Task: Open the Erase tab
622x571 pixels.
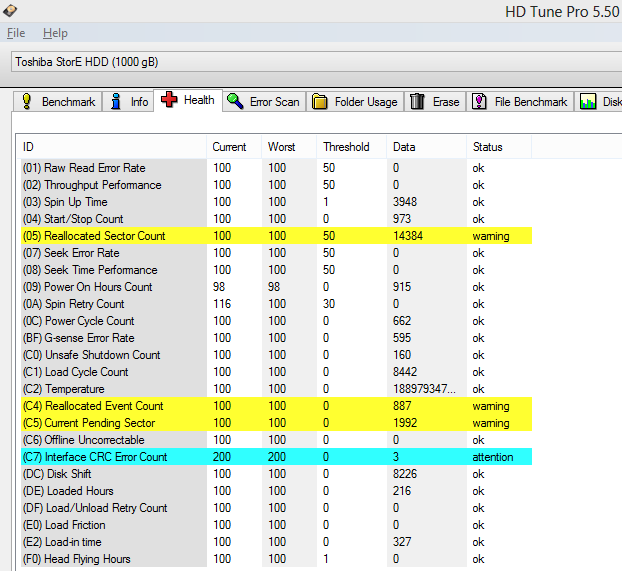Action: point(435,102)
